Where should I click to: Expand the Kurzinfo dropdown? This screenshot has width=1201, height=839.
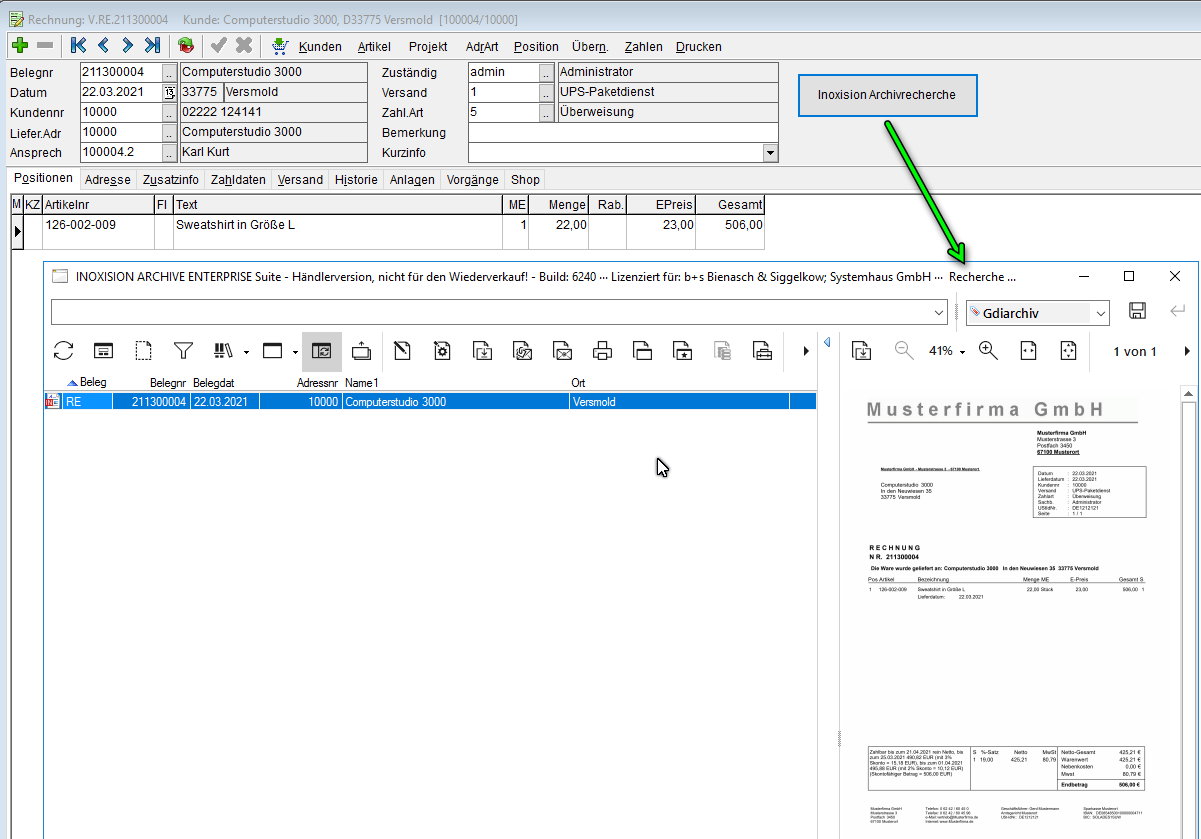pos(769,153)
